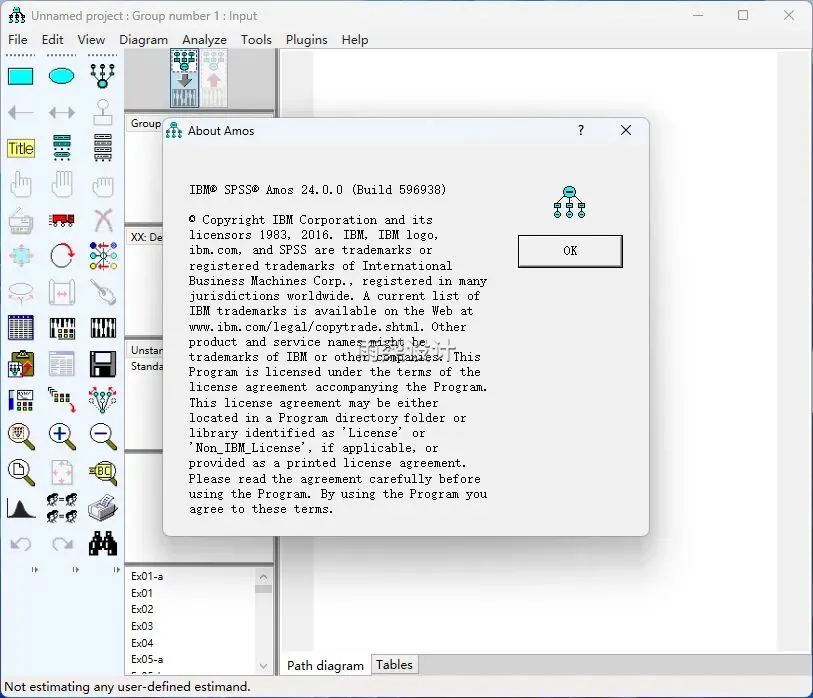Select the draw unobserved variables ellipse tool
Image resolution: width=813 pixels, height=698 pixels.
point(61,76)
